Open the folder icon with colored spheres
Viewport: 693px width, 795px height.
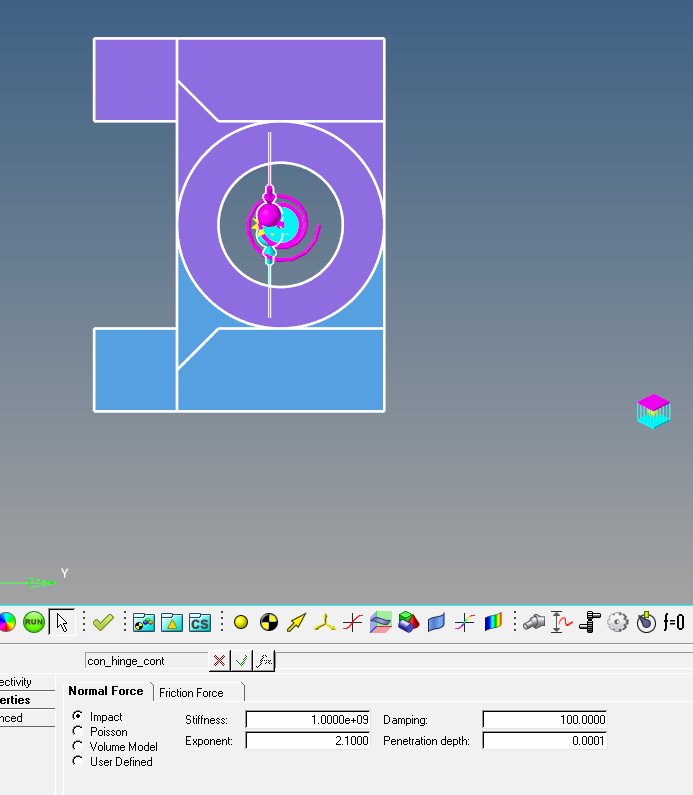(144, 622)
